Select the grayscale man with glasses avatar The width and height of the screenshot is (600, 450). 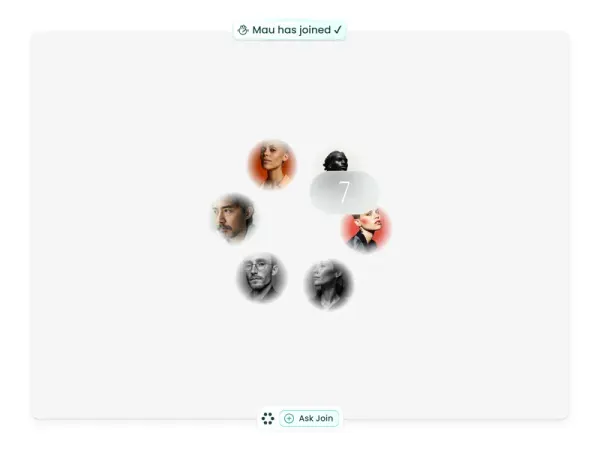coord(261,277)
